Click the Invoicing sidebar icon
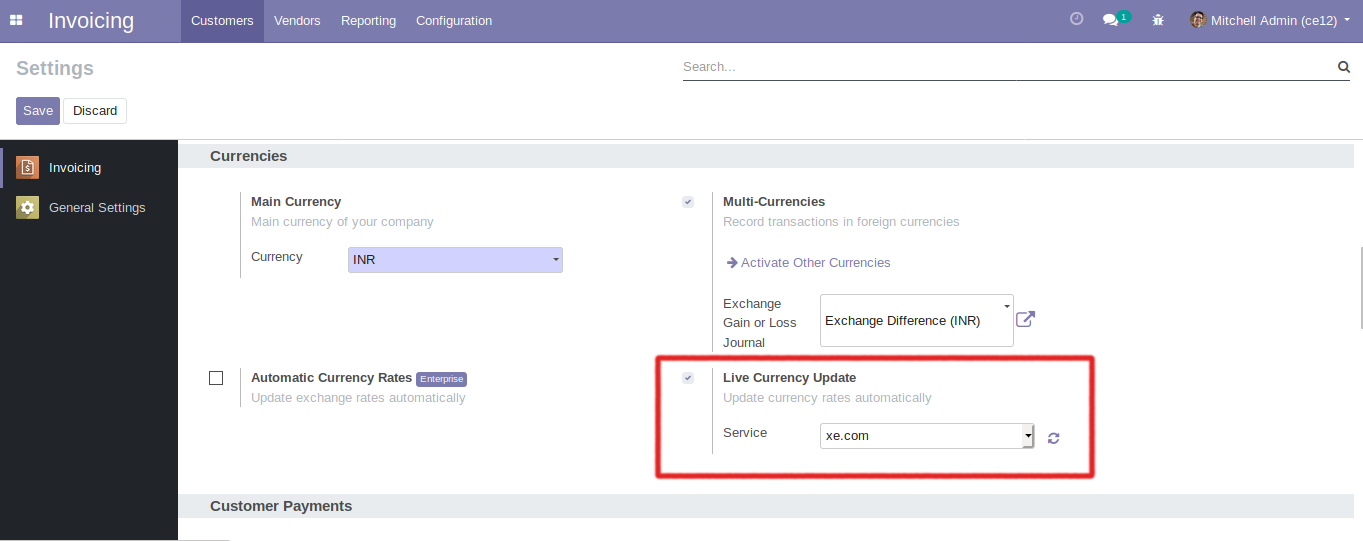Screen dimensions: 1363x541 pos(27,168)
